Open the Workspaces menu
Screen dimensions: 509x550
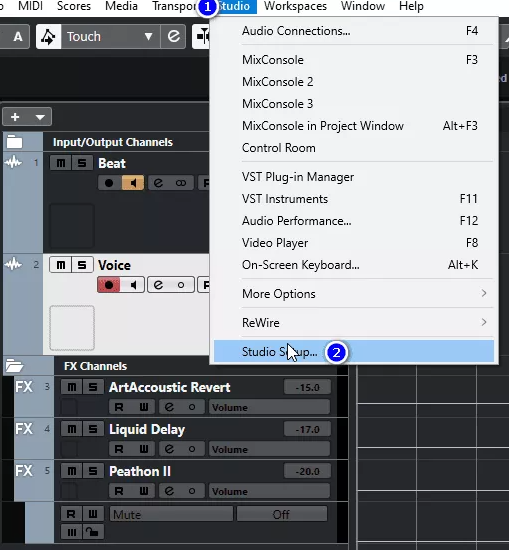(295, 6)
